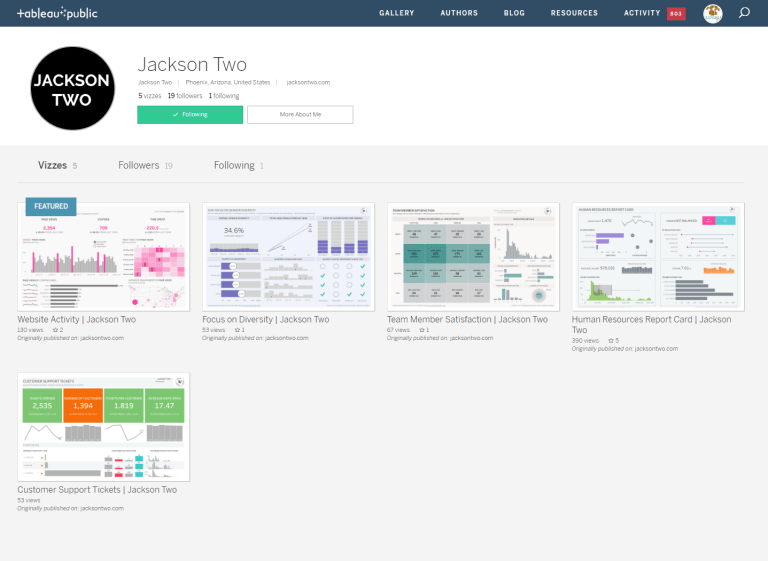Open the user profile avatar
Viewport: 768px width, 561px height.
[x=713, y=13]
